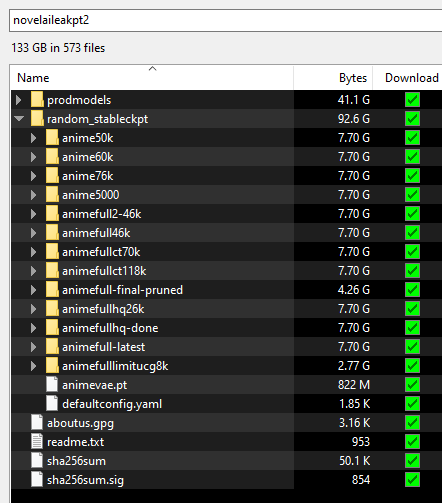The height and width of the screenshot is (503, 442).
Task: Select the animevae.pt file icon
Action: [52, 385]
